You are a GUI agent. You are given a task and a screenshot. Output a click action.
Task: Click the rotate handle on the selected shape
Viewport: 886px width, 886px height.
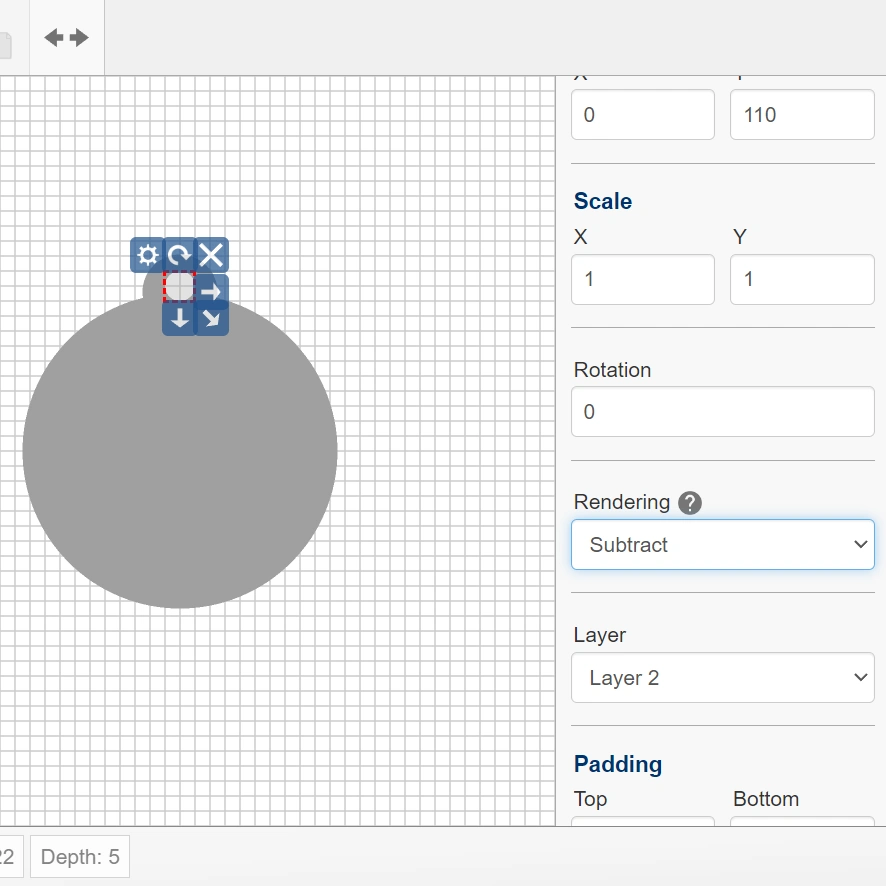179,255
